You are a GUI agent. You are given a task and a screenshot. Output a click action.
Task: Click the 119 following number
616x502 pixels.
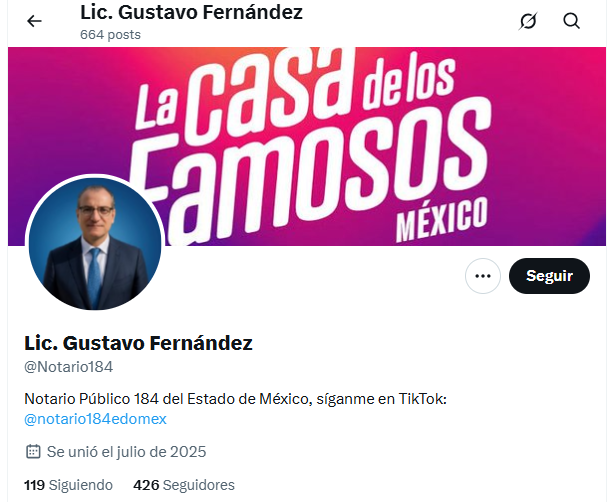point(35,485)
